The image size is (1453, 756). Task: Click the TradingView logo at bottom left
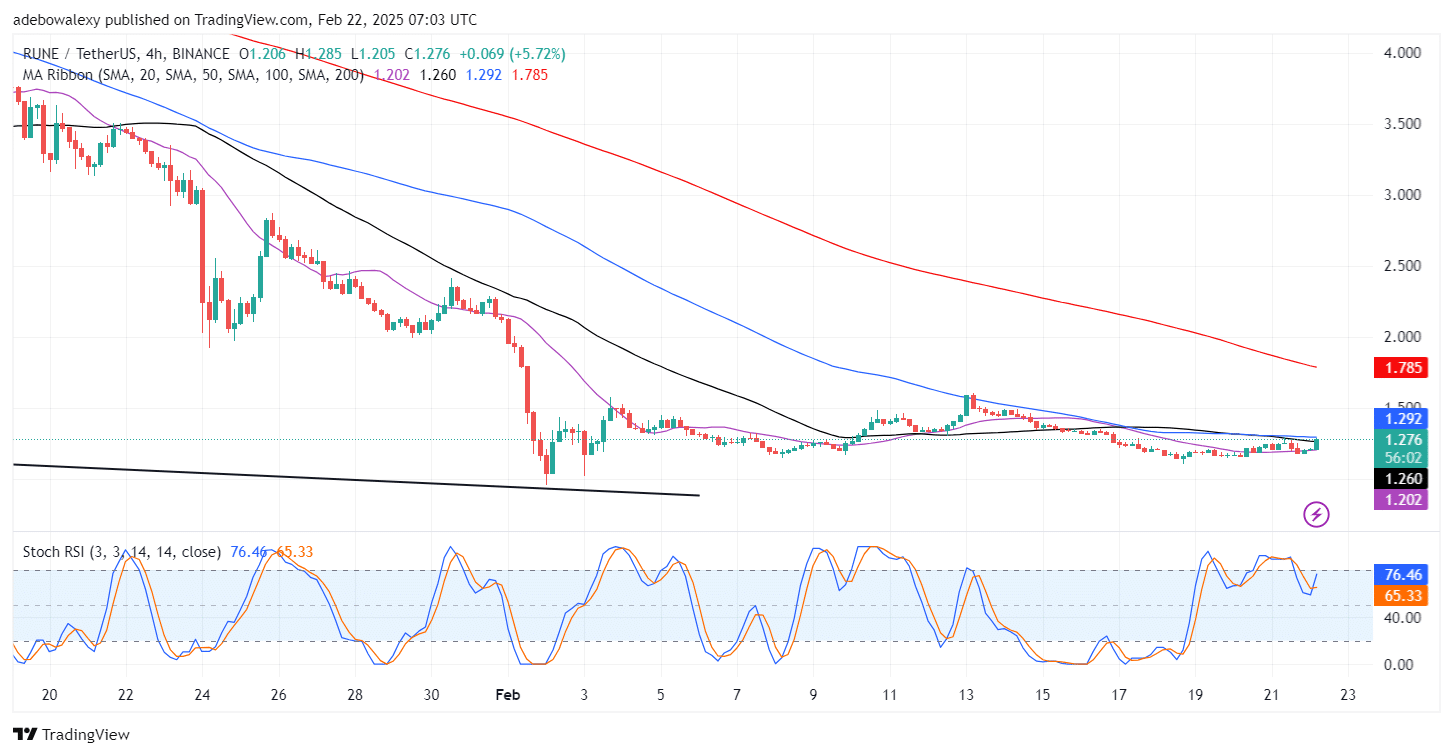[72, 735]
